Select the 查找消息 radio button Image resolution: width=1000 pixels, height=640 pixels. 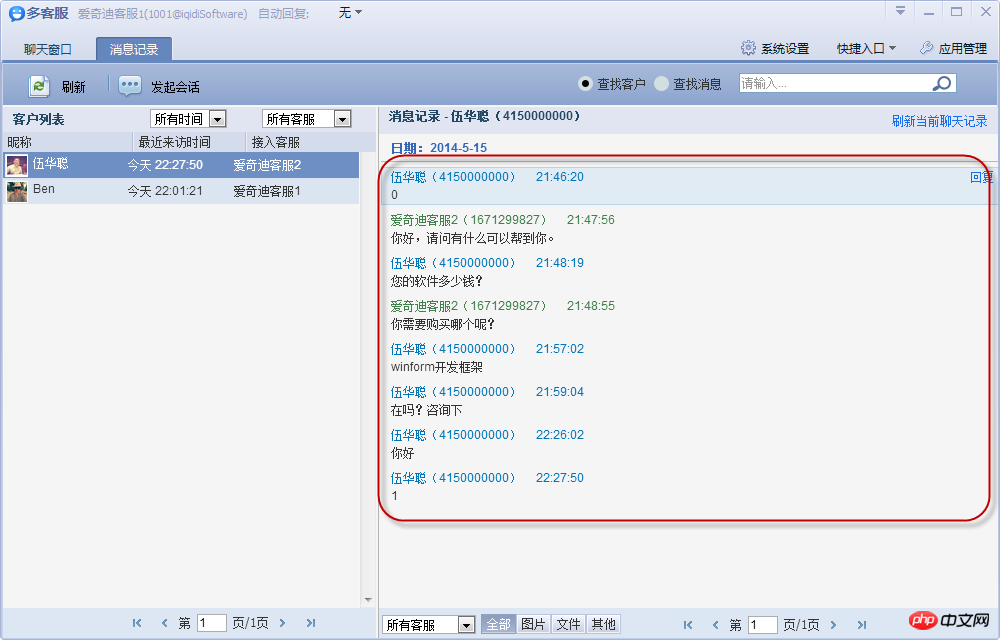(661, 84)
